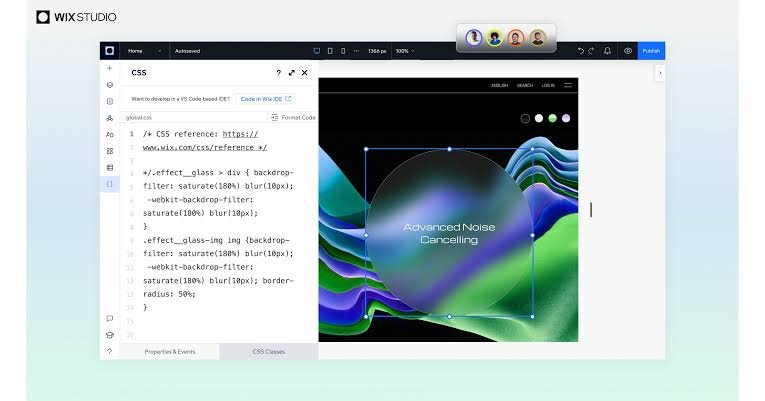
Task: Open the Academy learning cap icon
Action: coord(110,335)
